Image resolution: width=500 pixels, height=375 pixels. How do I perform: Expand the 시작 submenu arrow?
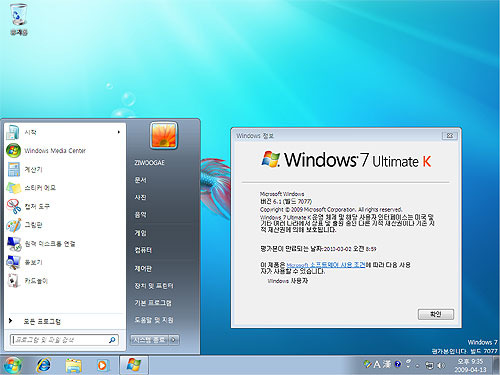119,132
